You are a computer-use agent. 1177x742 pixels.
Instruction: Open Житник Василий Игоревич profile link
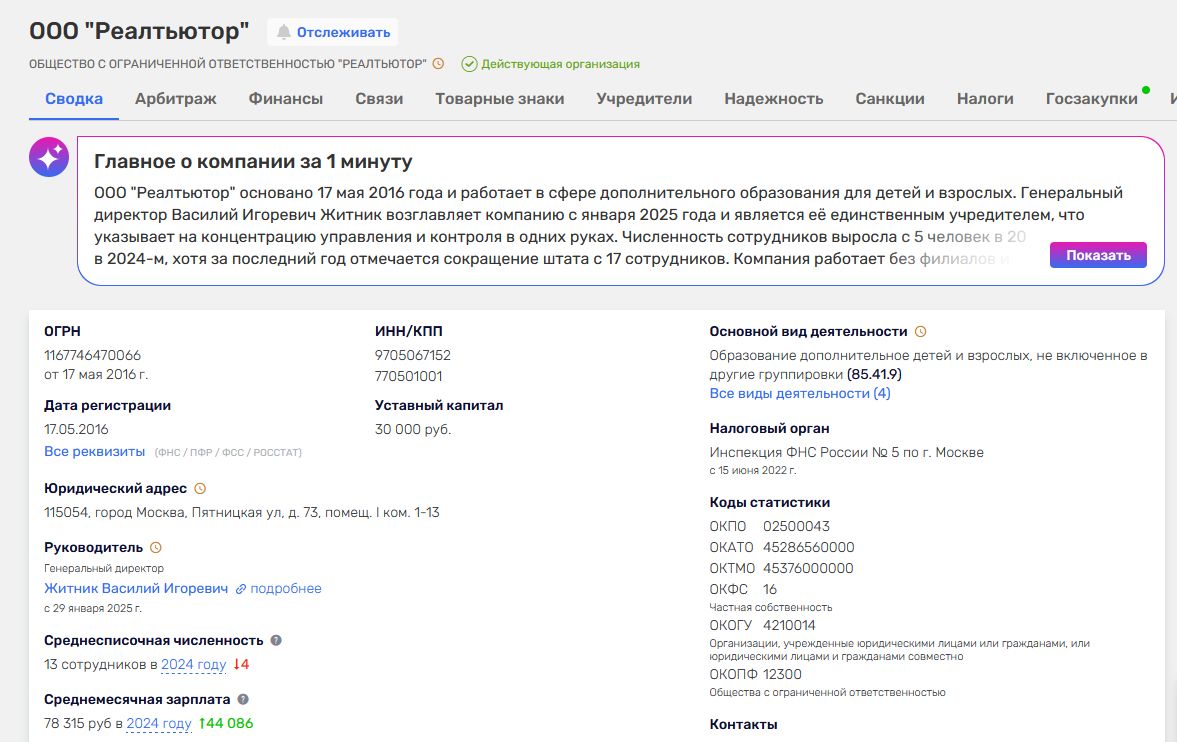(x=136, y=589)
